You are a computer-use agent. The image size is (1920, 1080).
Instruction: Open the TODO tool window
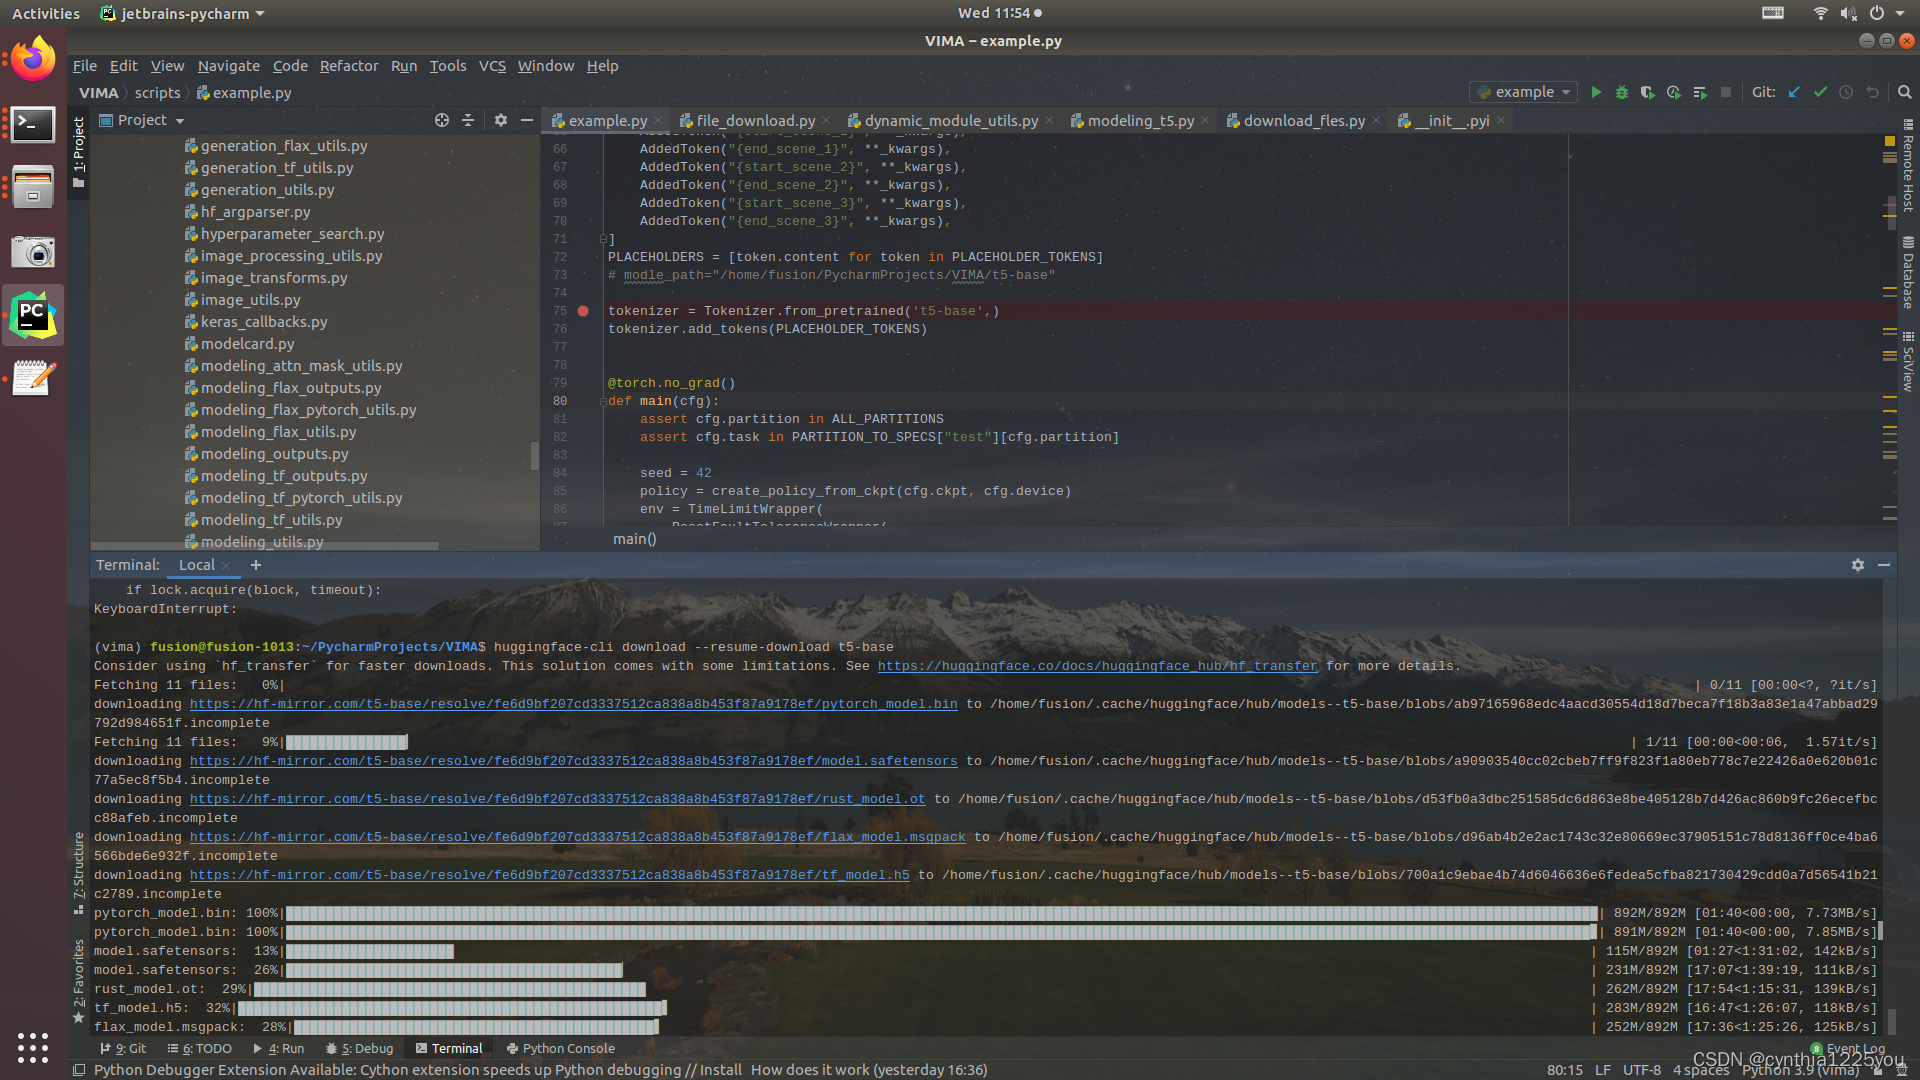[x=200, y=1049]
